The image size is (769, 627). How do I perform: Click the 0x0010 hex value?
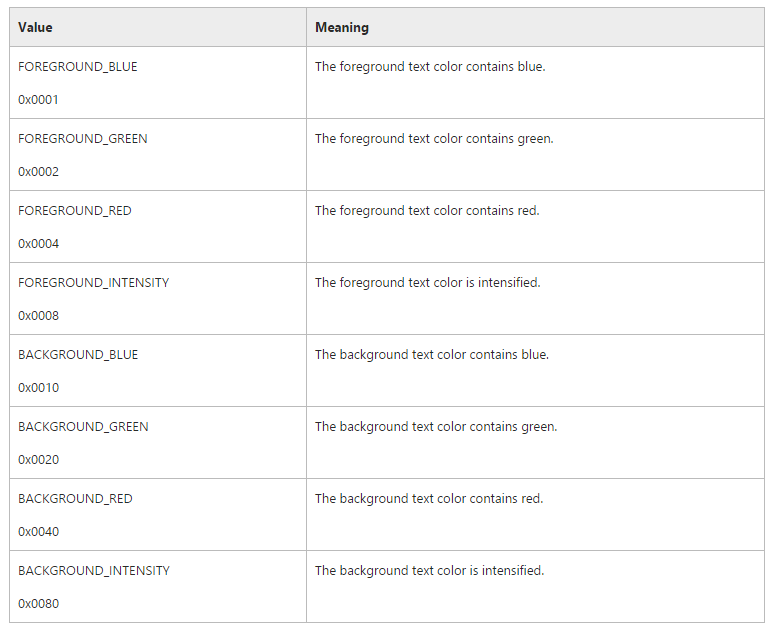38,388
